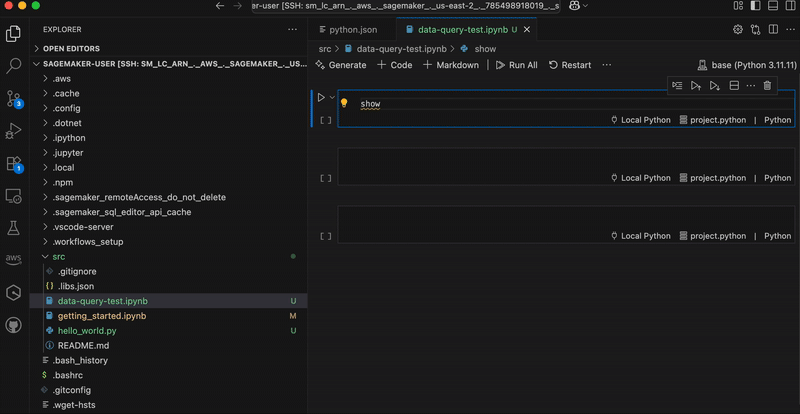Collapse the src folder
Viewport: 800px width, 414px height.
(x=59, y=257)
